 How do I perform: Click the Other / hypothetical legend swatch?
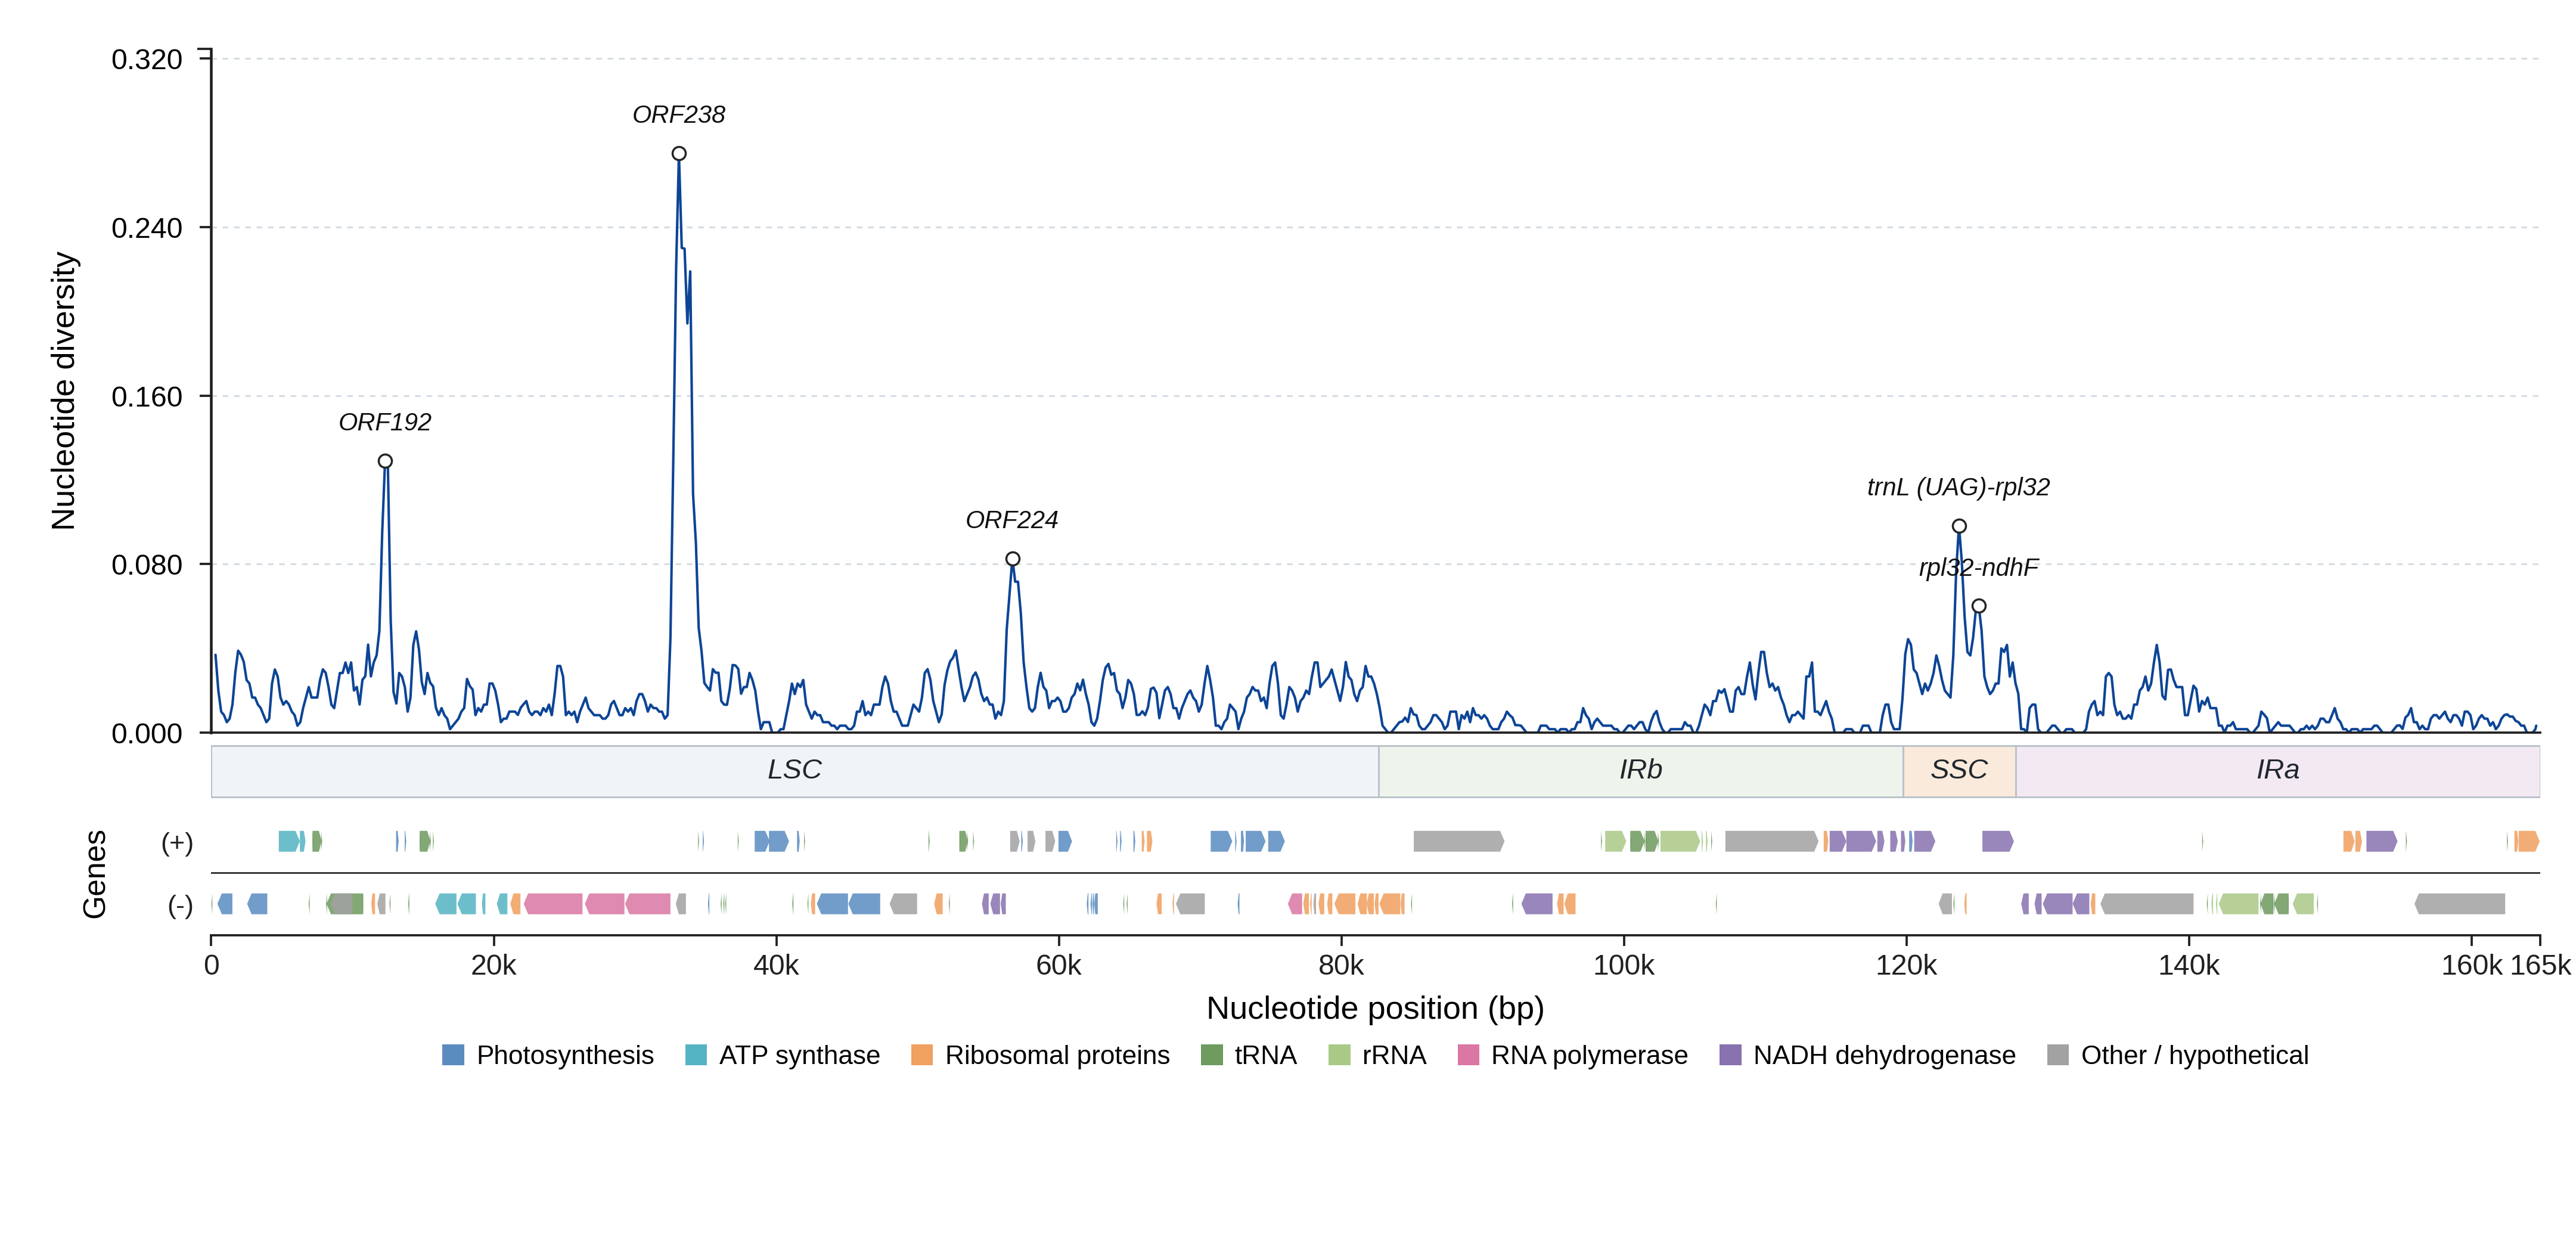coord(2058,1055)
